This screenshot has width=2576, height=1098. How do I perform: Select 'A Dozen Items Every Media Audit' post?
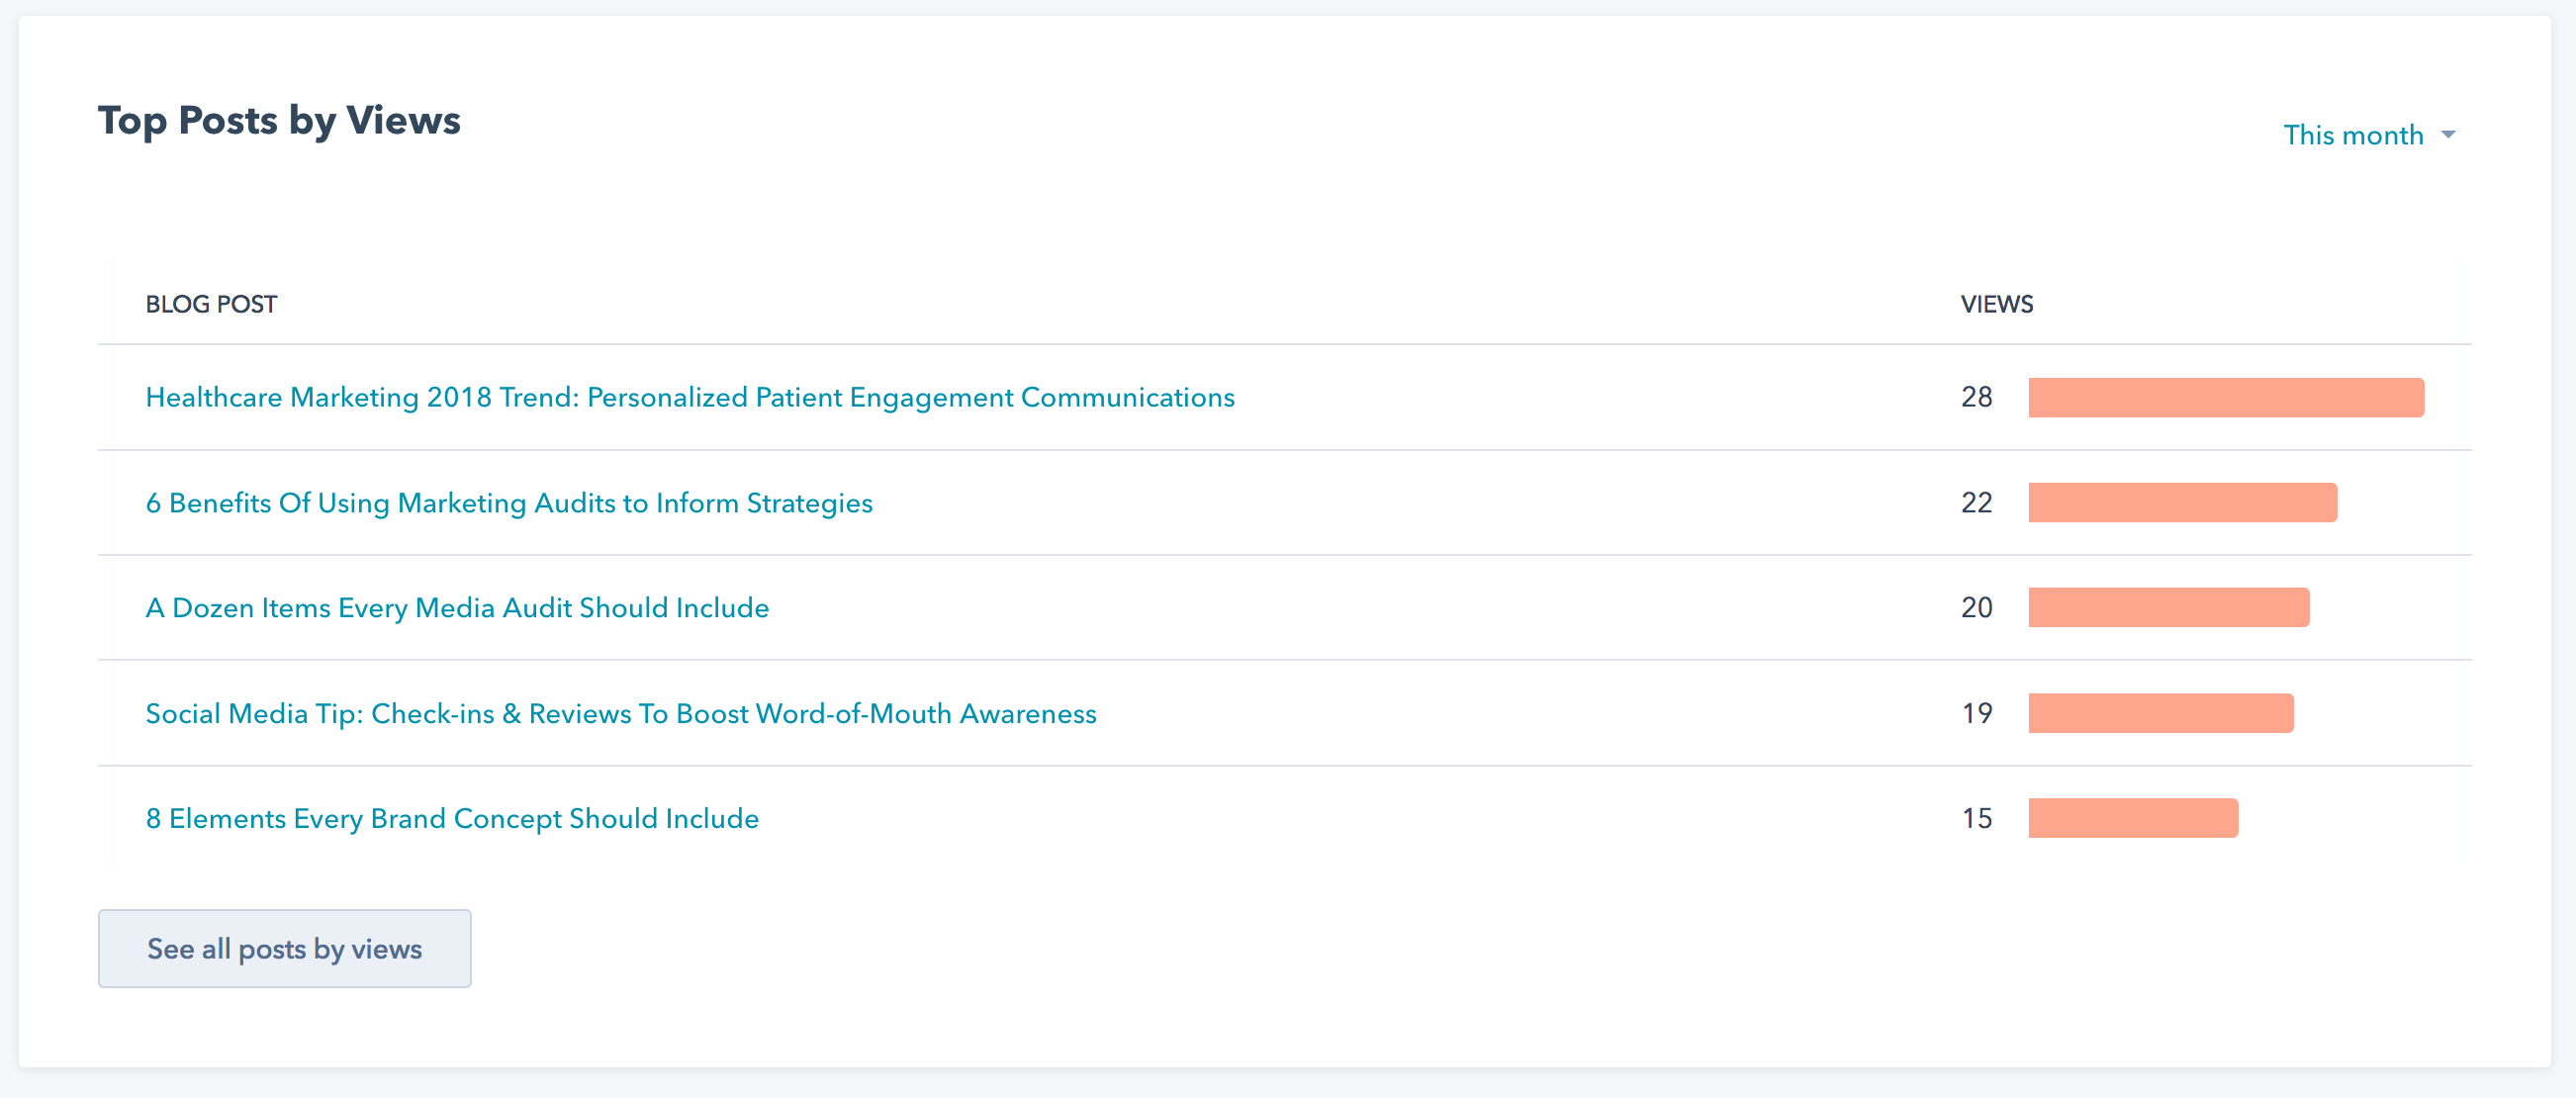coord(457,607)
